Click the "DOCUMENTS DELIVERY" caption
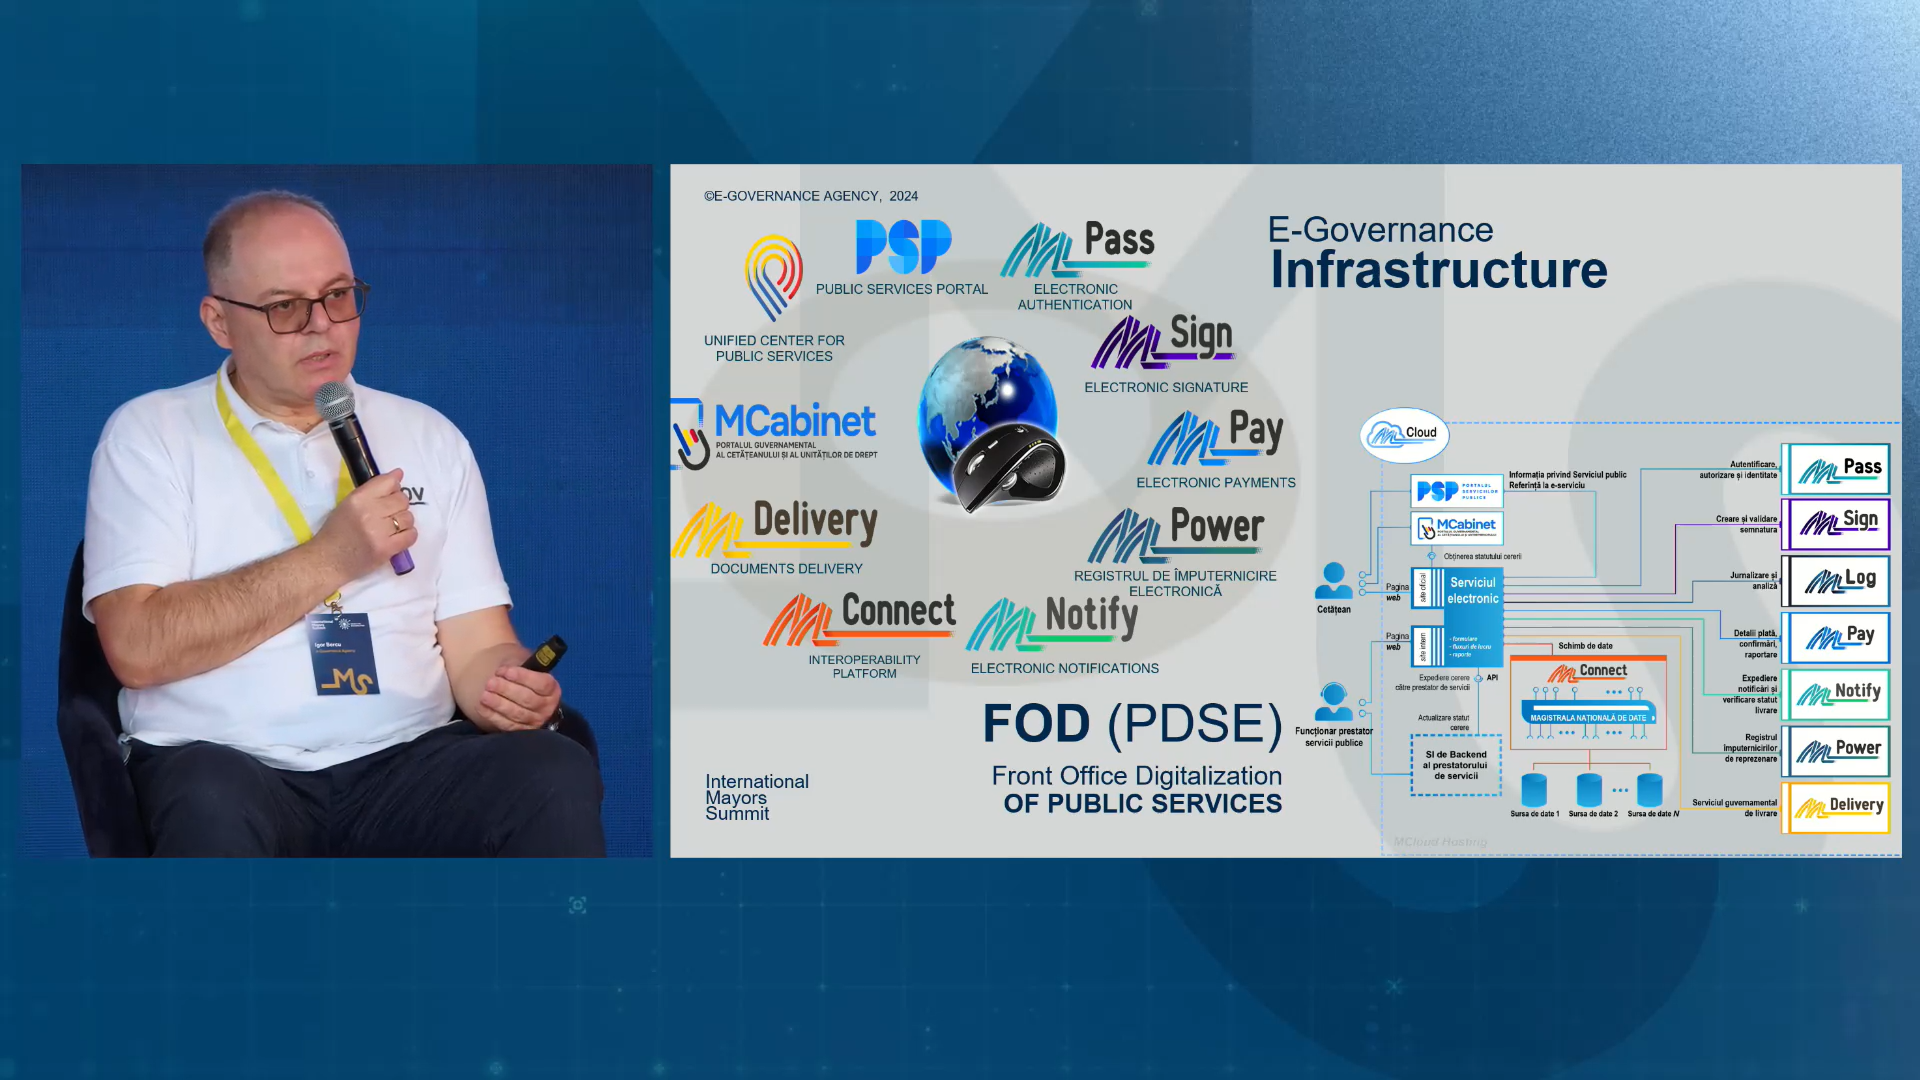This screenshot has height=1080, width=1920. pos(786,568)
